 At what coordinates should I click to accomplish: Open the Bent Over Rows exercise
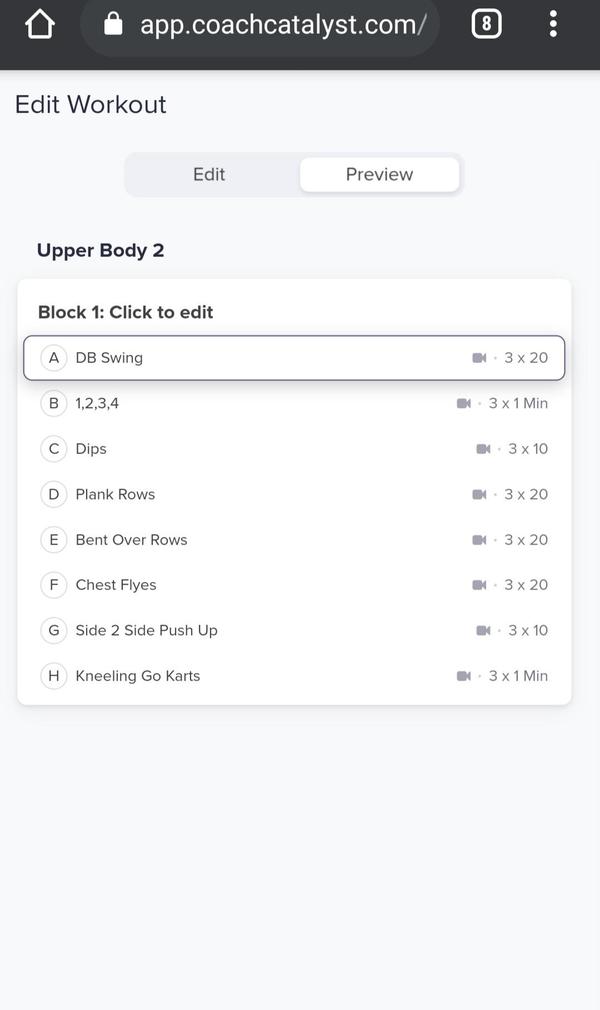132,540
